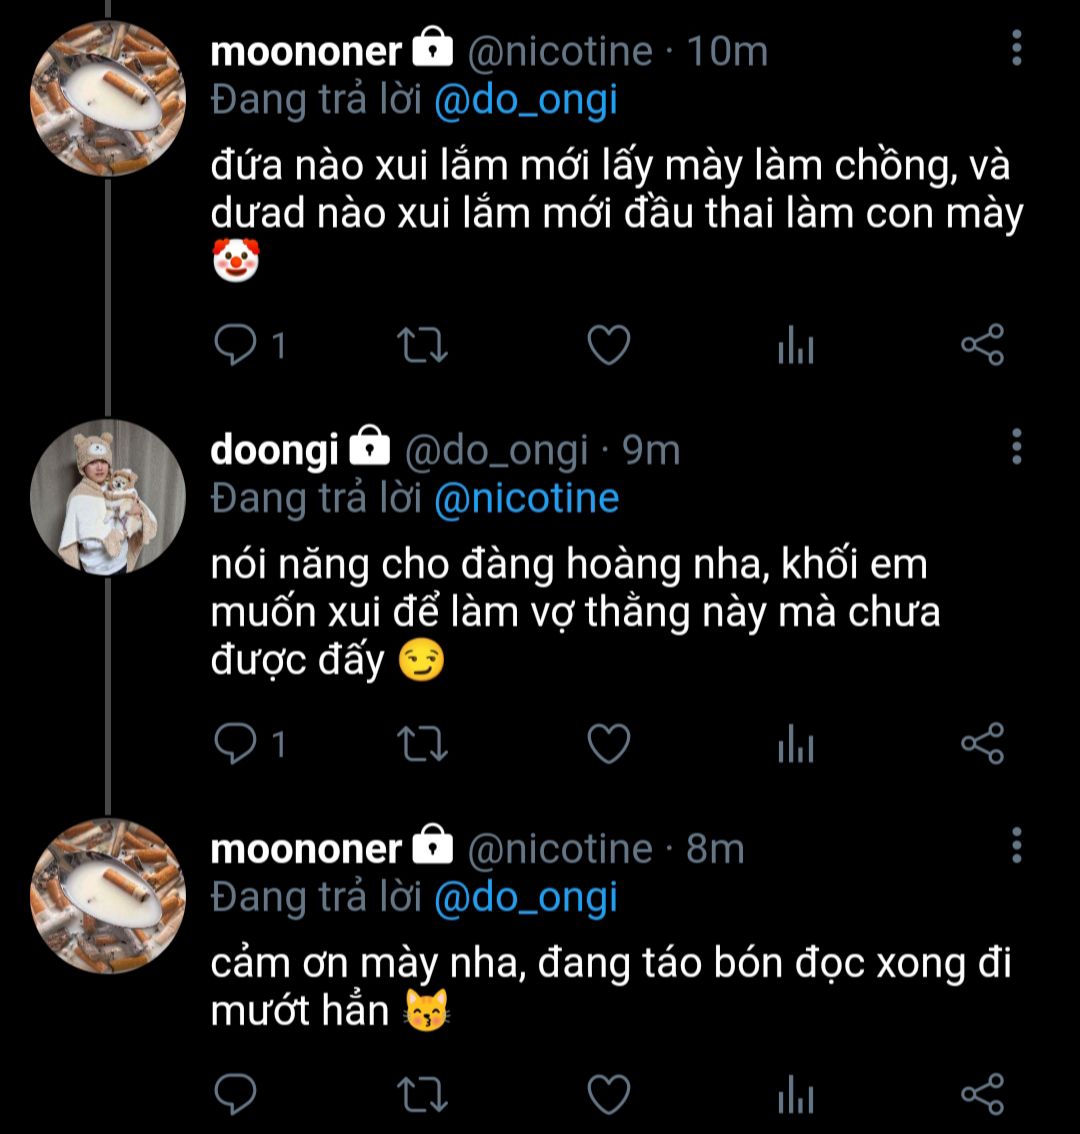
Task: Reply to doongi's tweet
Action: coord(237,744)
